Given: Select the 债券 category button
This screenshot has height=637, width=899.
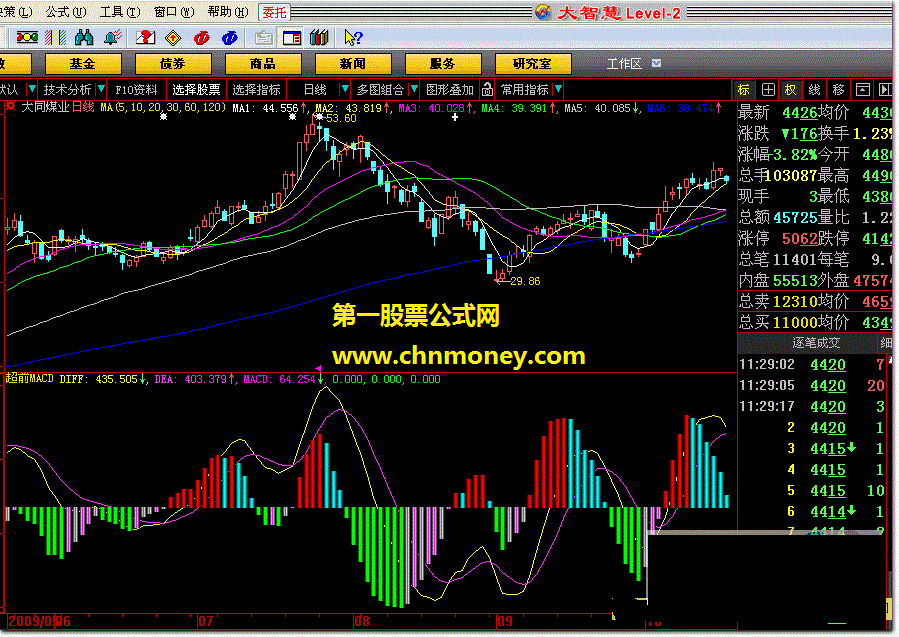Looking at the screenshot, I should click(173, 64).
